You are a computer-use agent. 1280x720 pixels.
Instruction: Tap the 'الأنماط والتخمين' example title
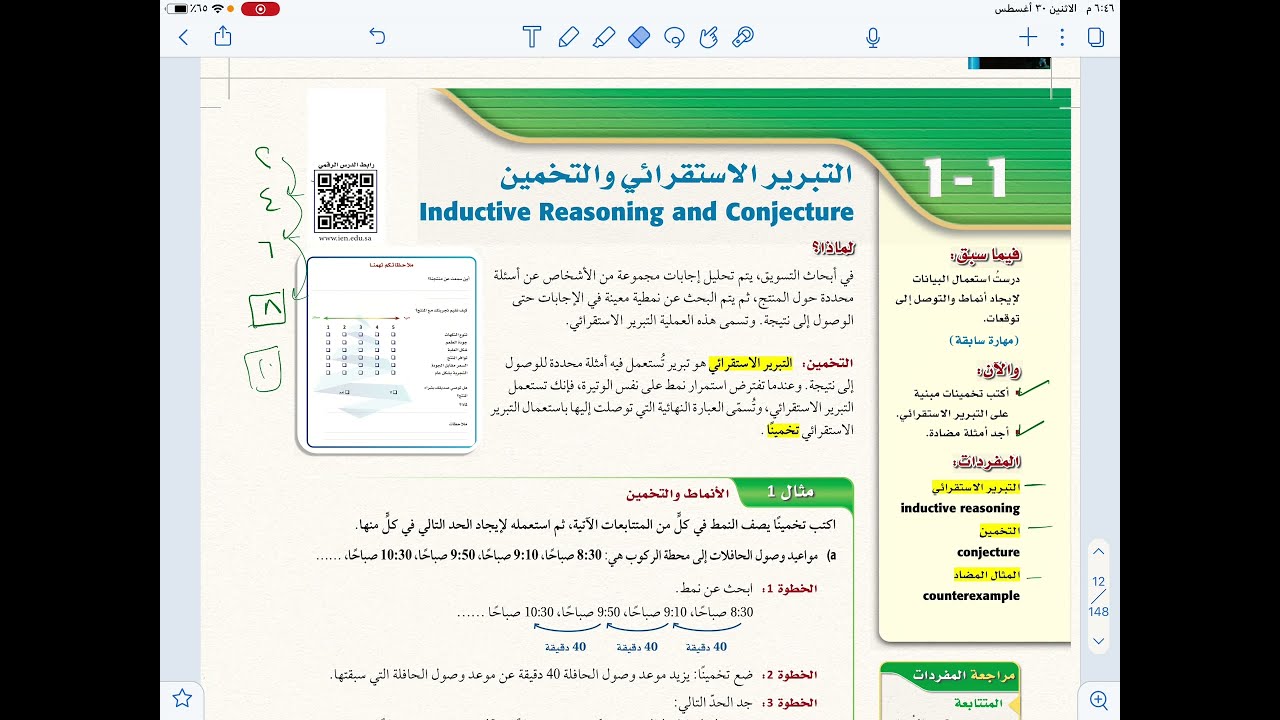[x=676, y=494]
